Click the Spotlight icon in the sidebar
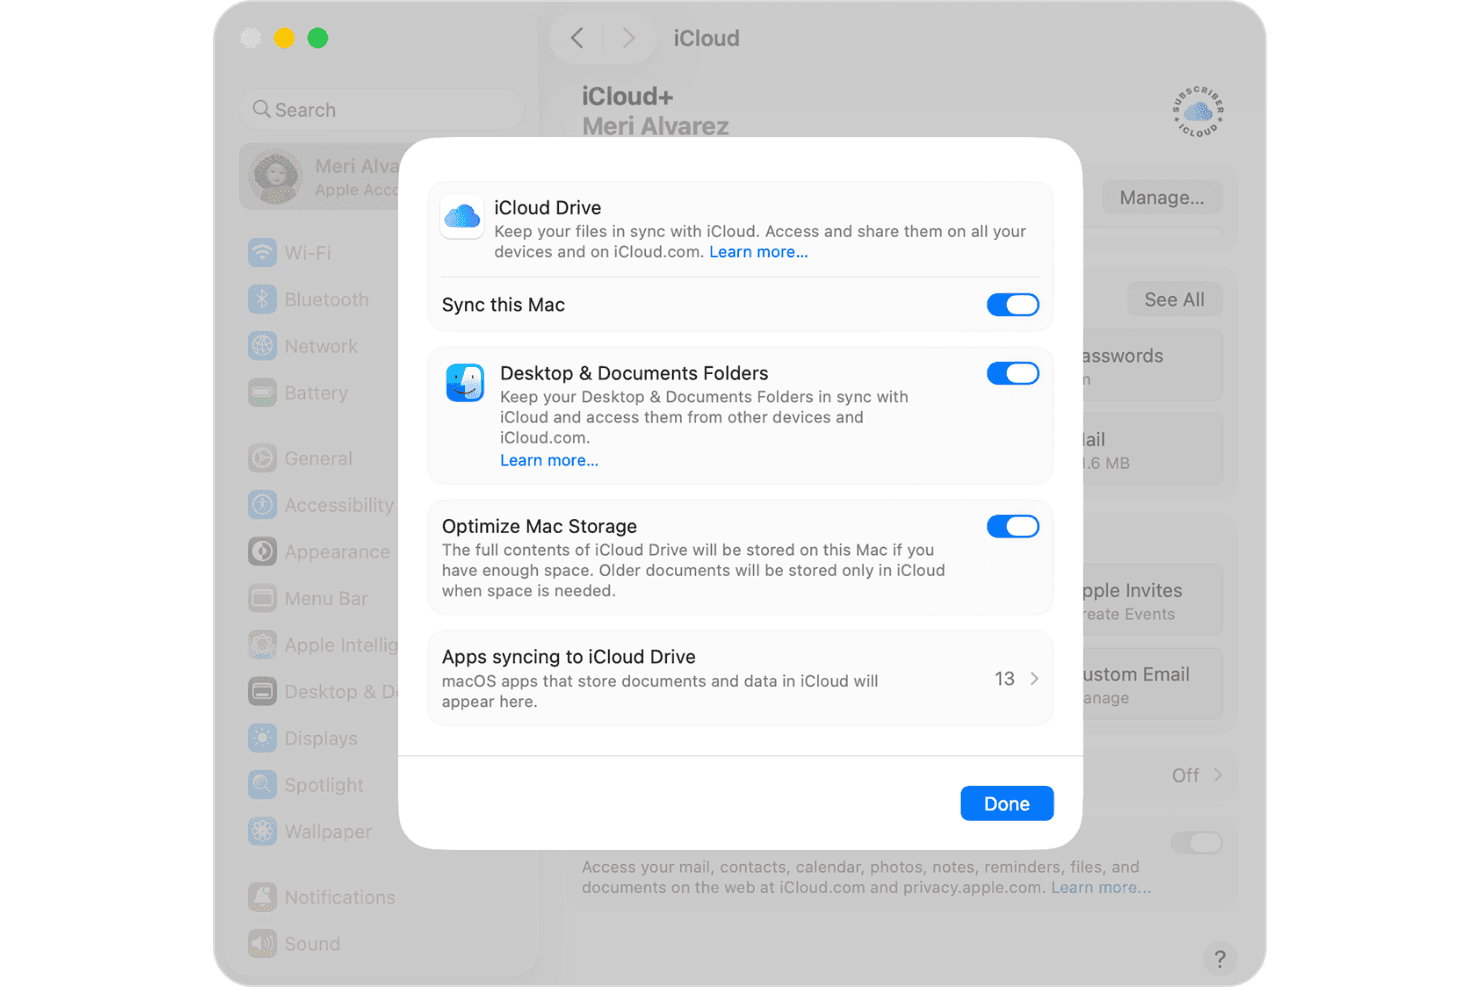The image size is (1480, 987). click(262, 785)
